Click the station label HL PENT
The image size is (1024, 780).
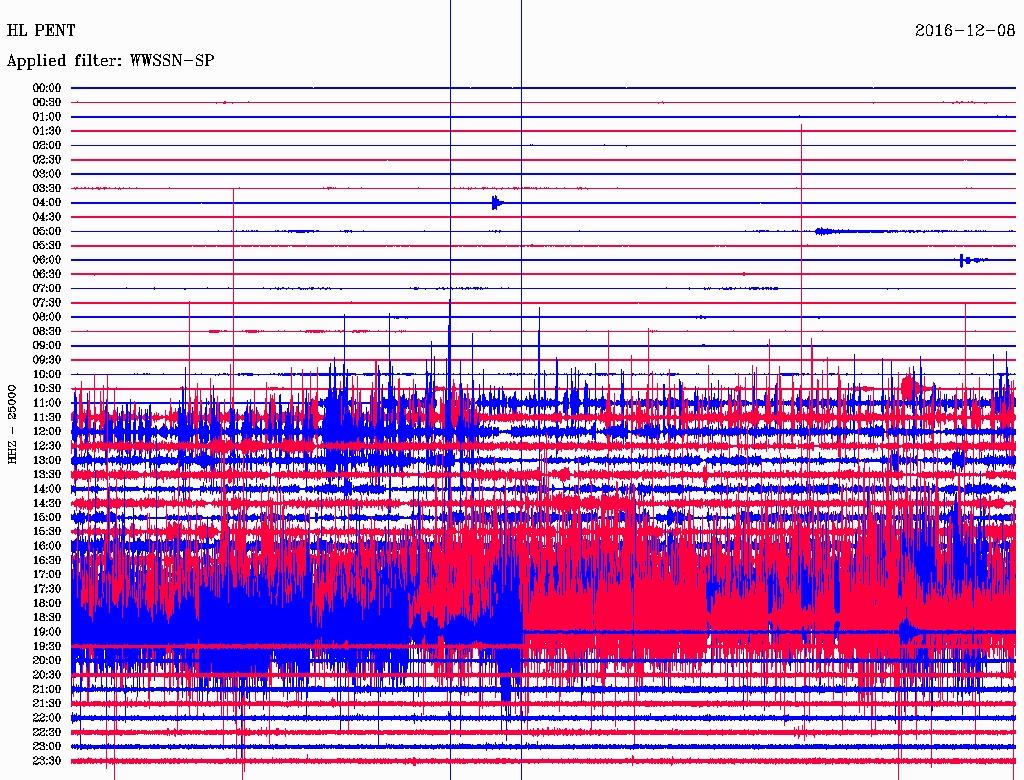pyautogui.click(x=41, y=30)
